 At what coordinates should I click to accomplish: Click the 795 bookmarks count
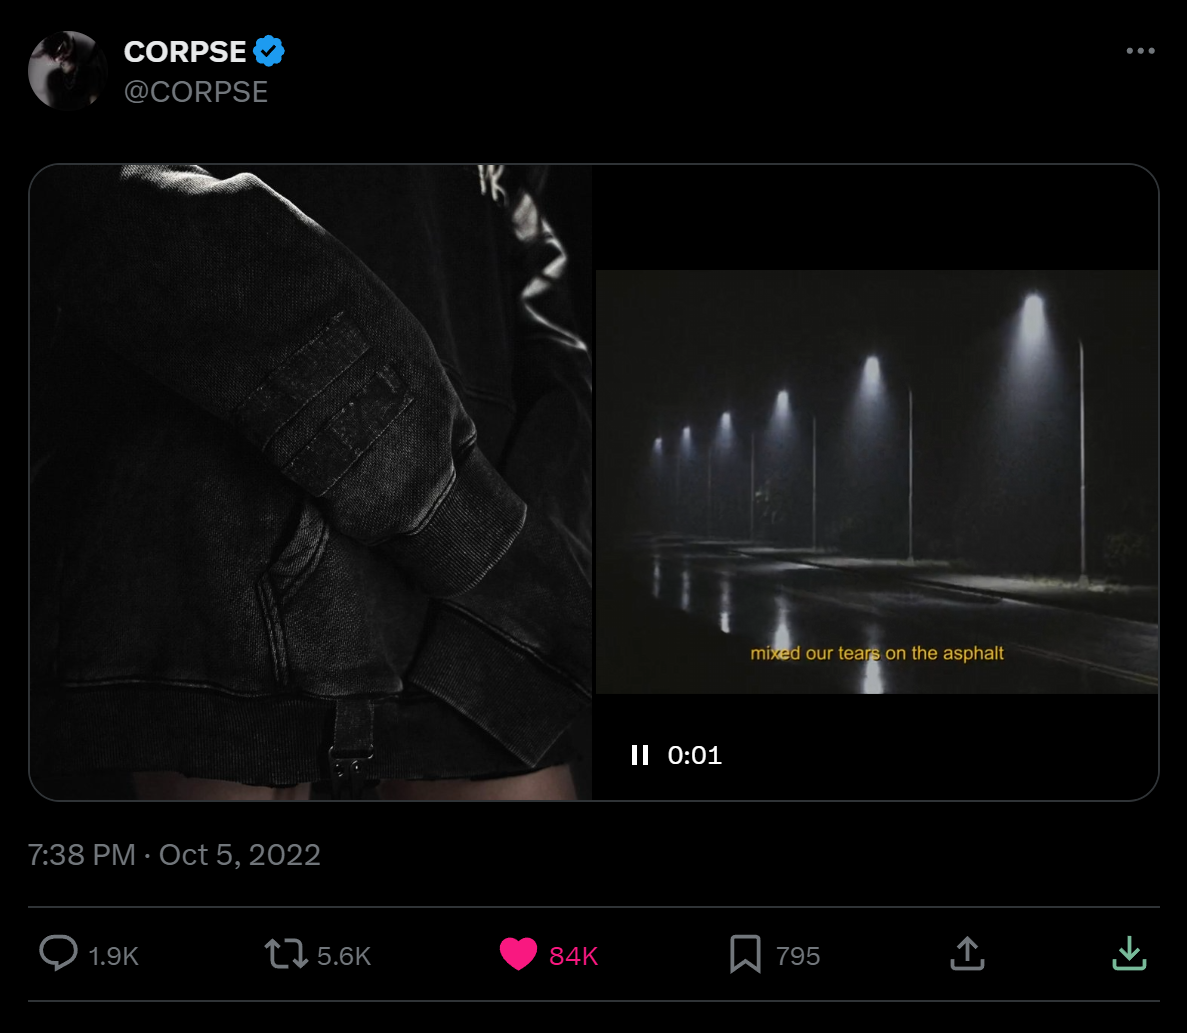(798, 957)
